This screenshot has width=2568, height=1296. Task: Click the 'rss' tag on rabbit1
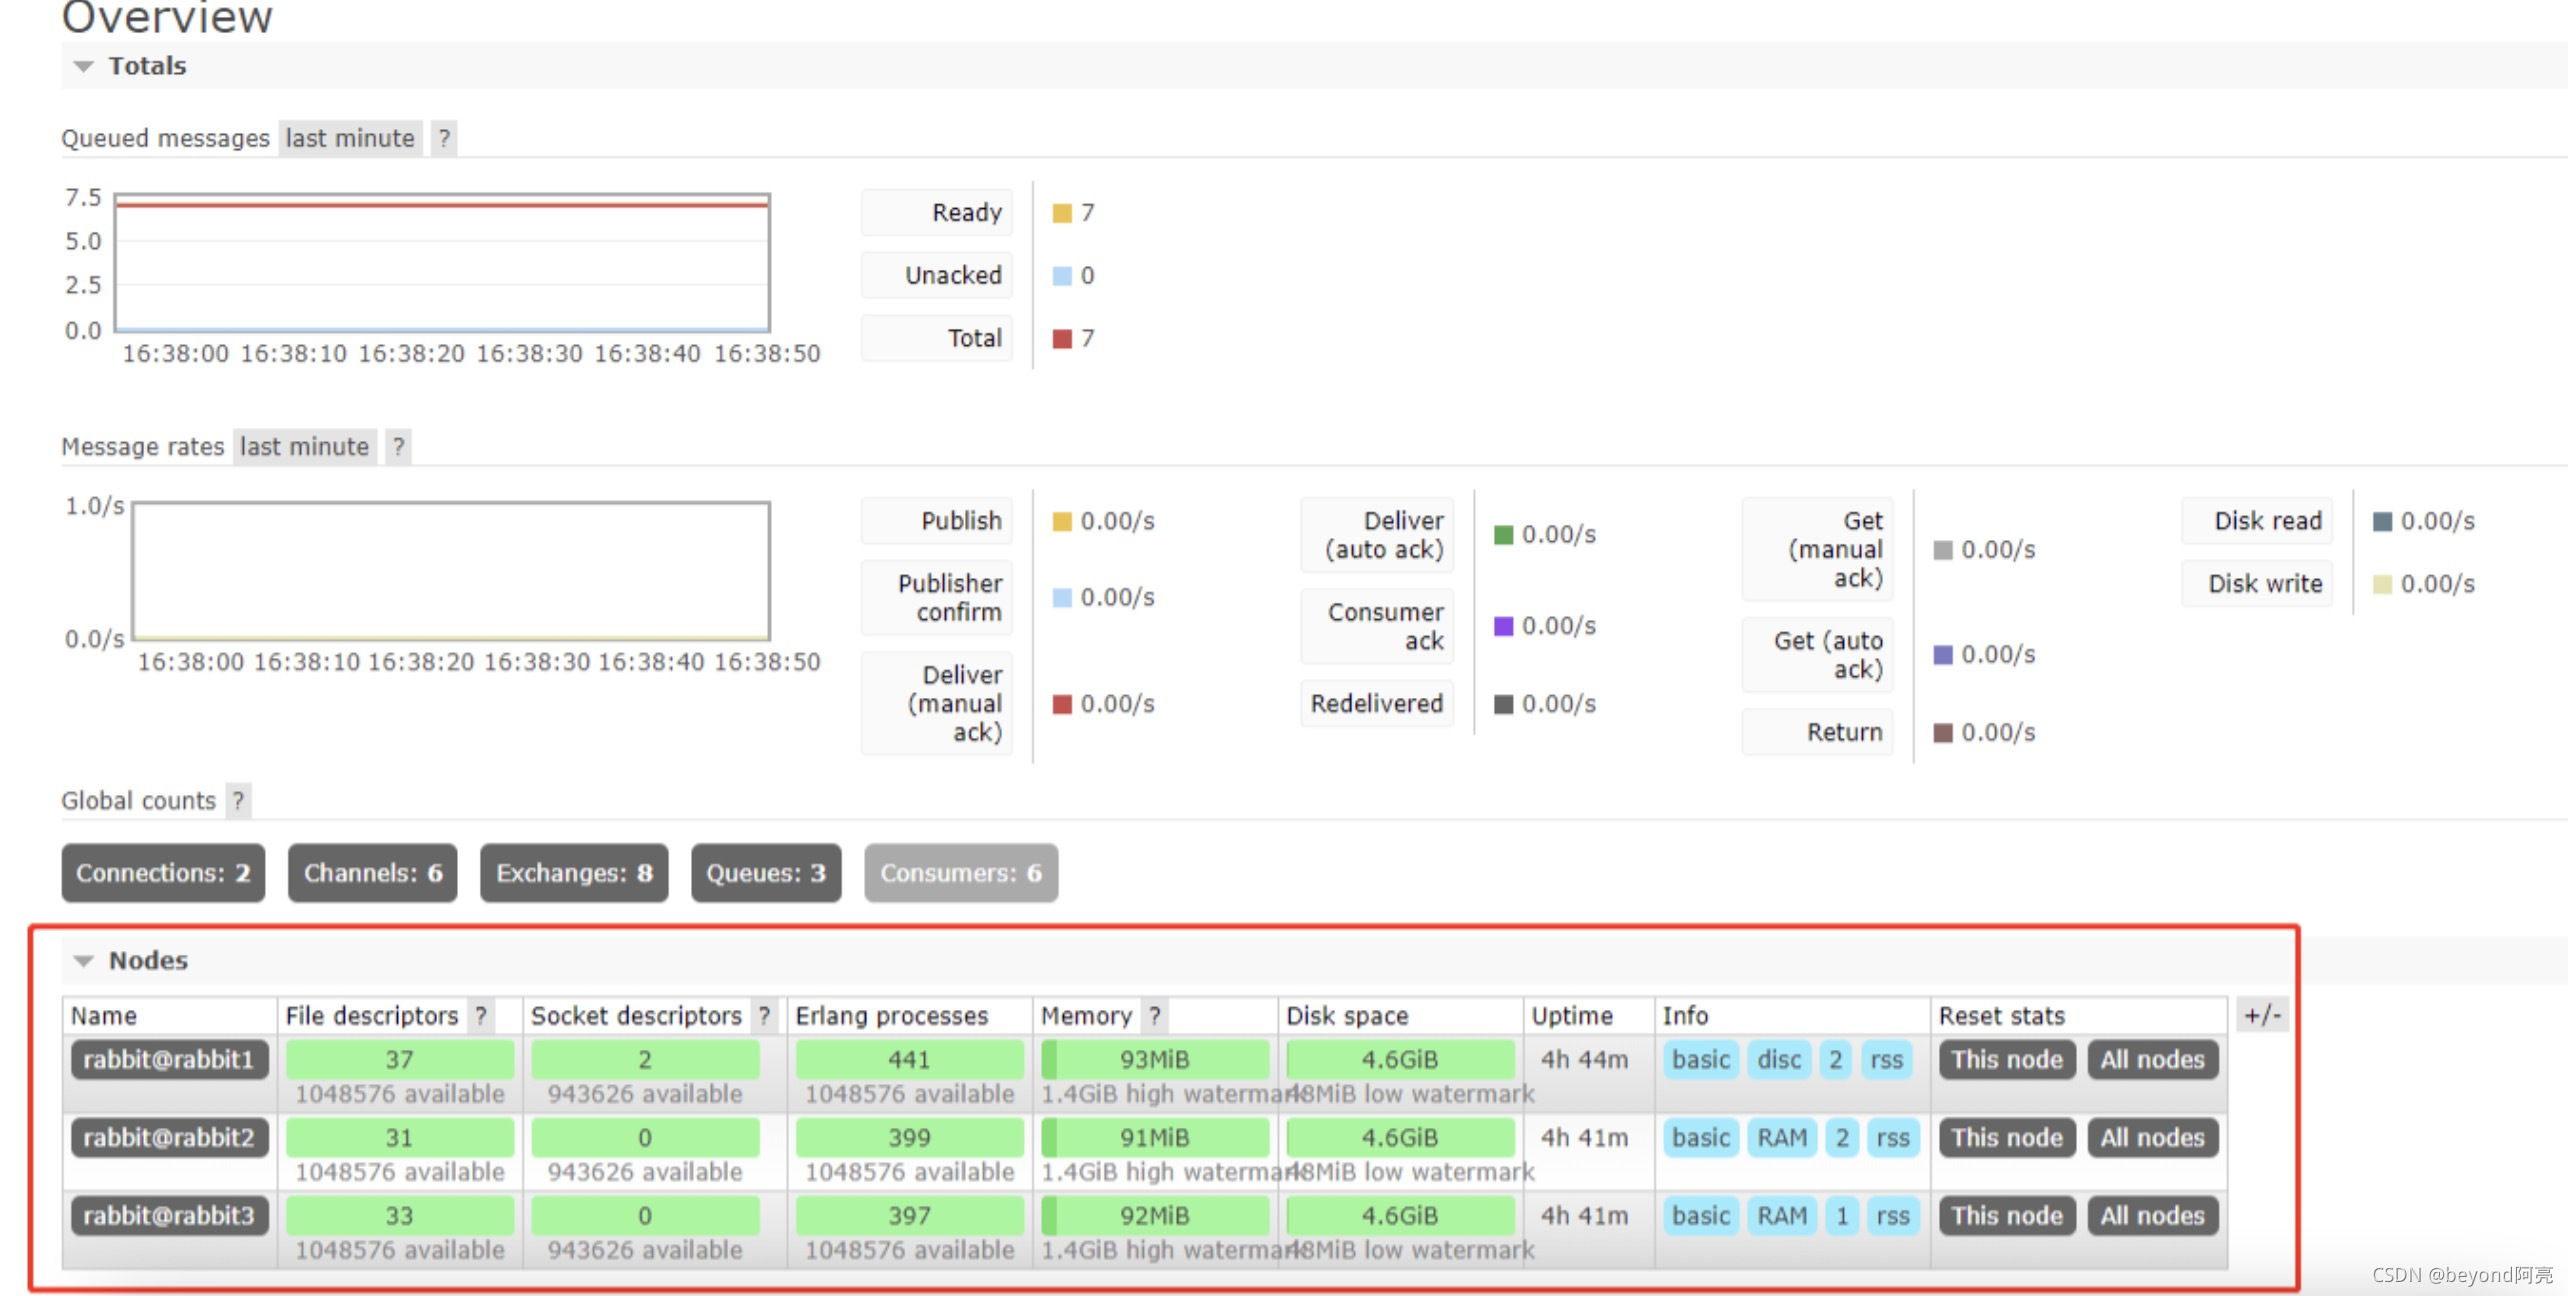tap(1887, 1060)
